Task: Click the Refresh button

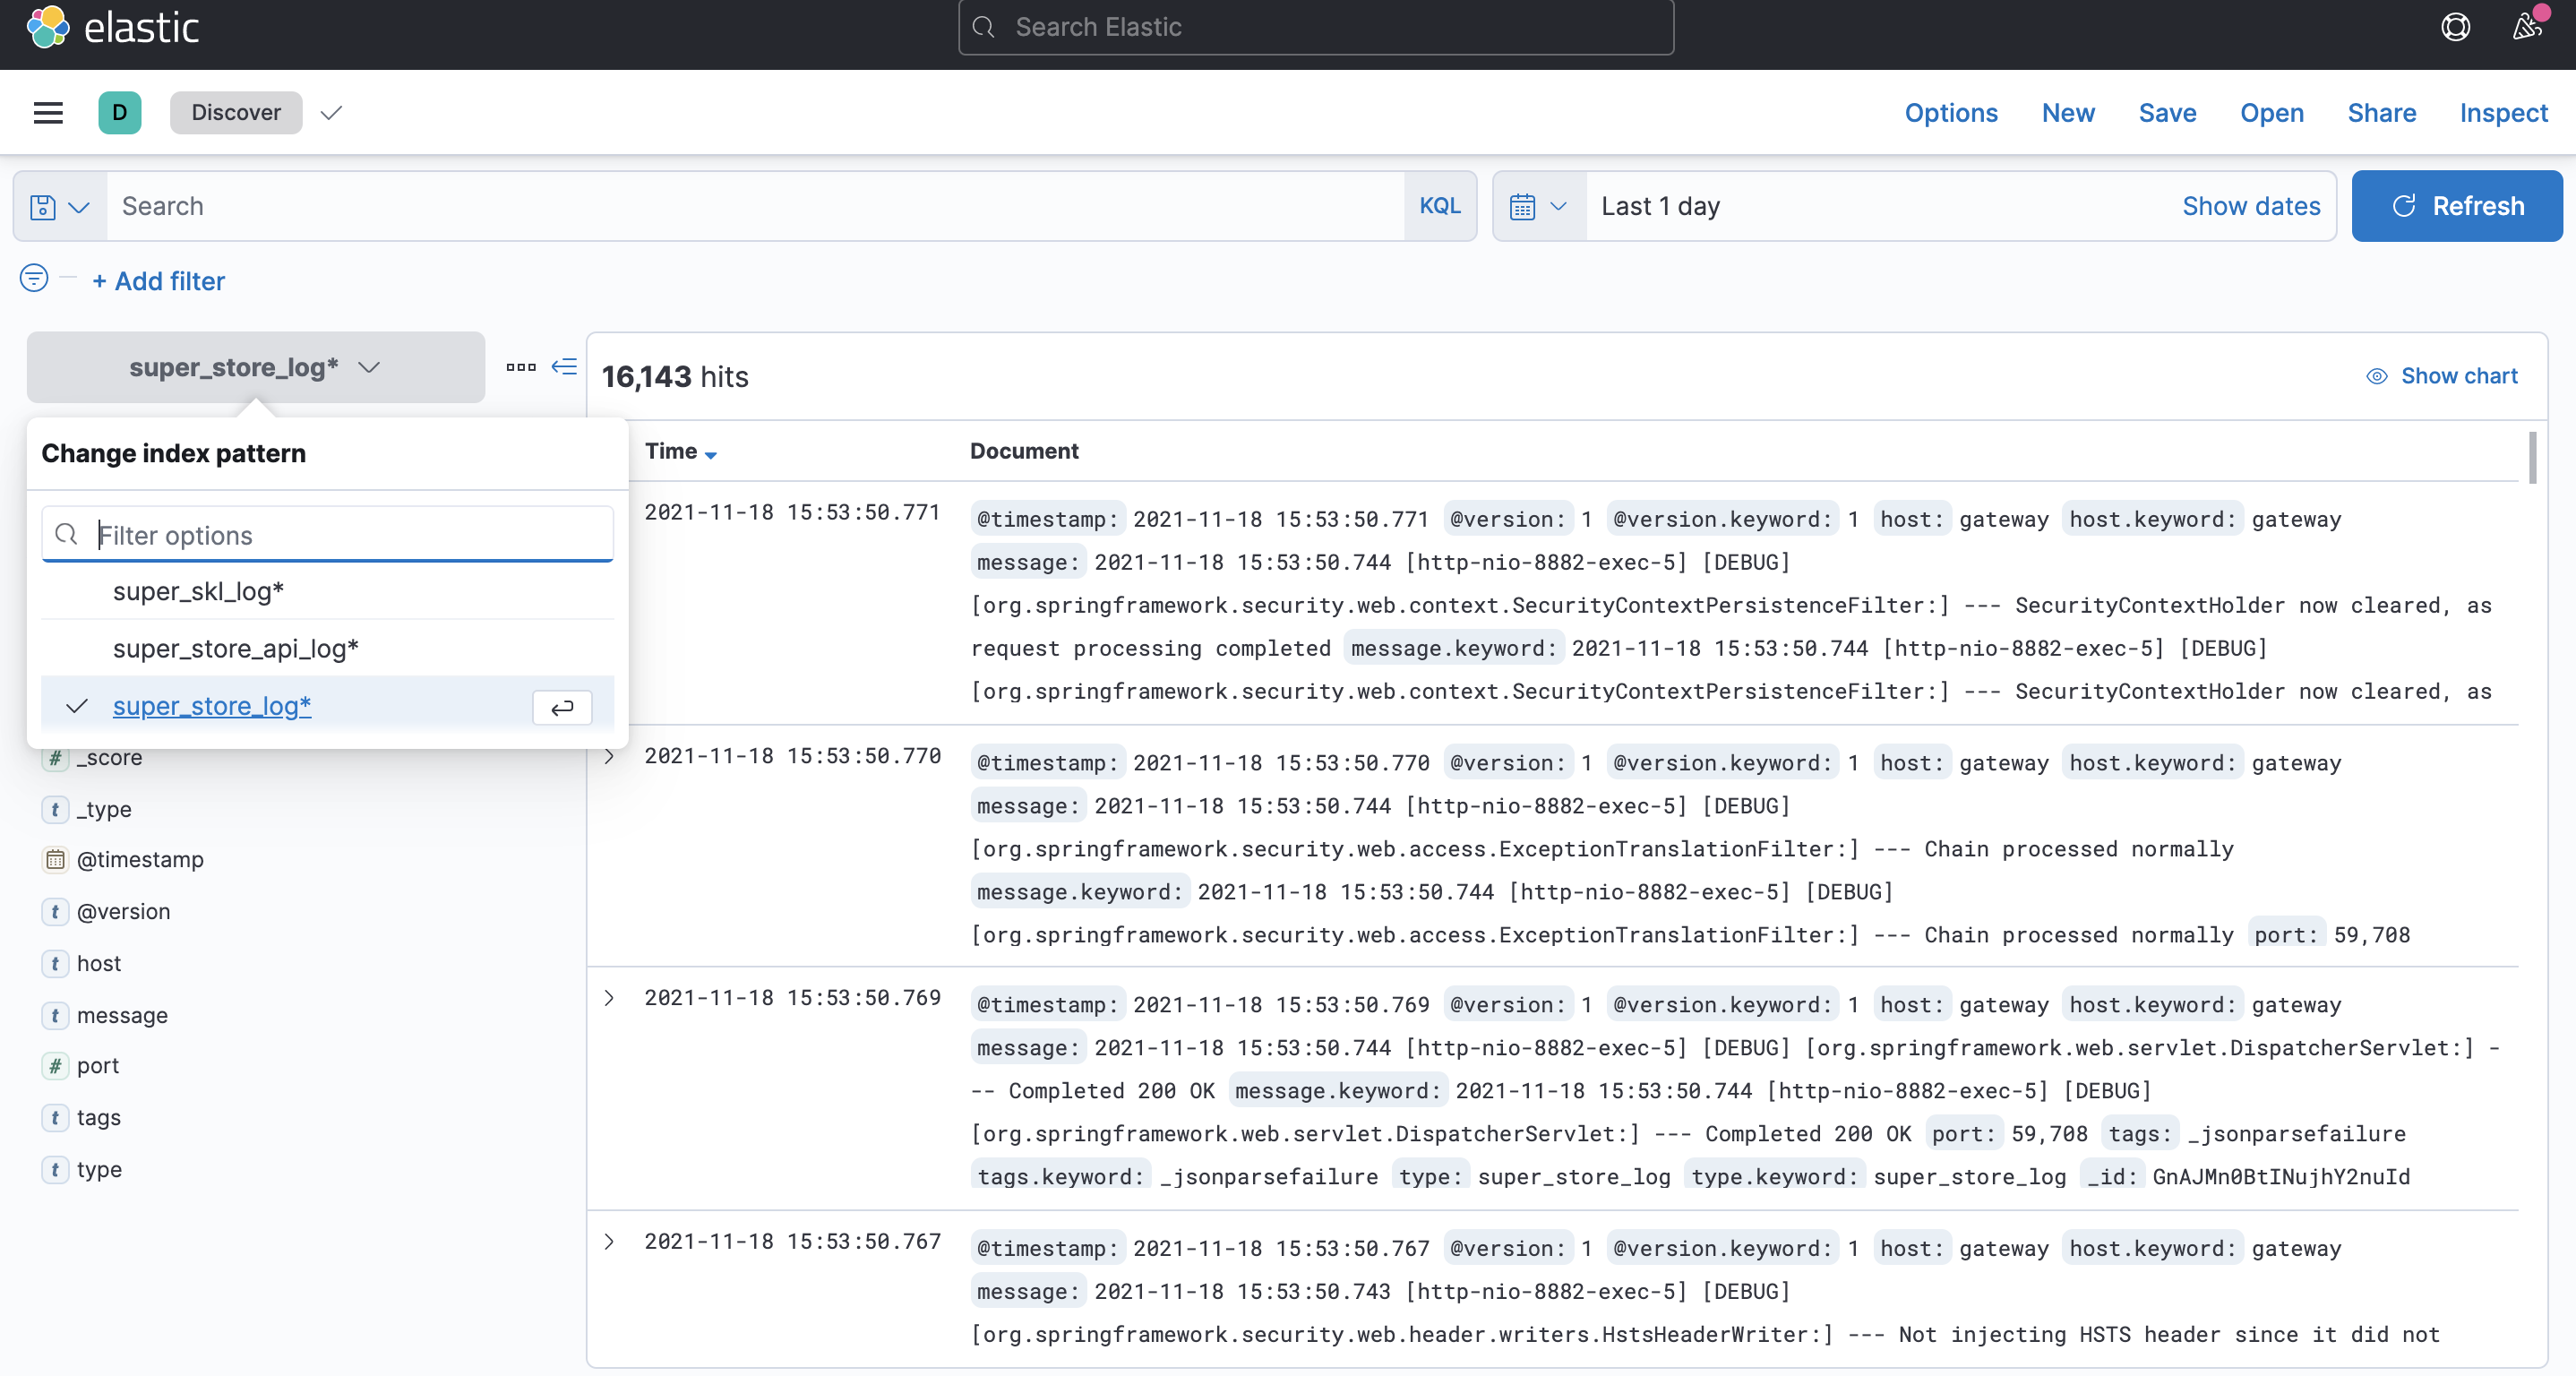Action: point(2457,206)
